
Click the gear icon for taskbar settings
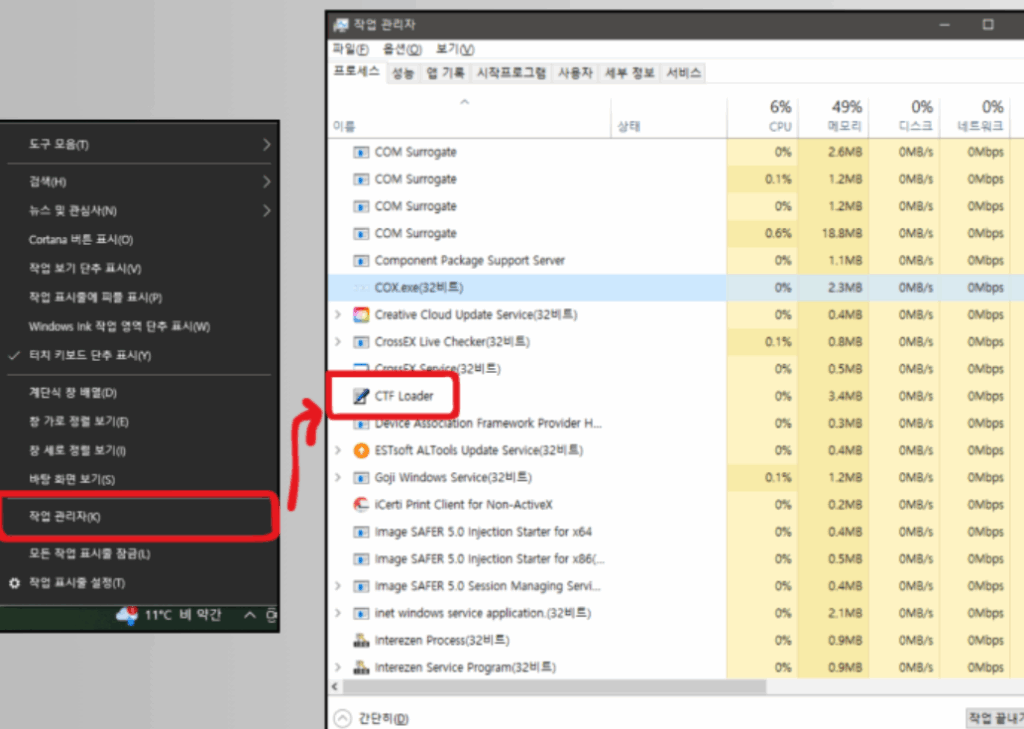click(14, 583)
